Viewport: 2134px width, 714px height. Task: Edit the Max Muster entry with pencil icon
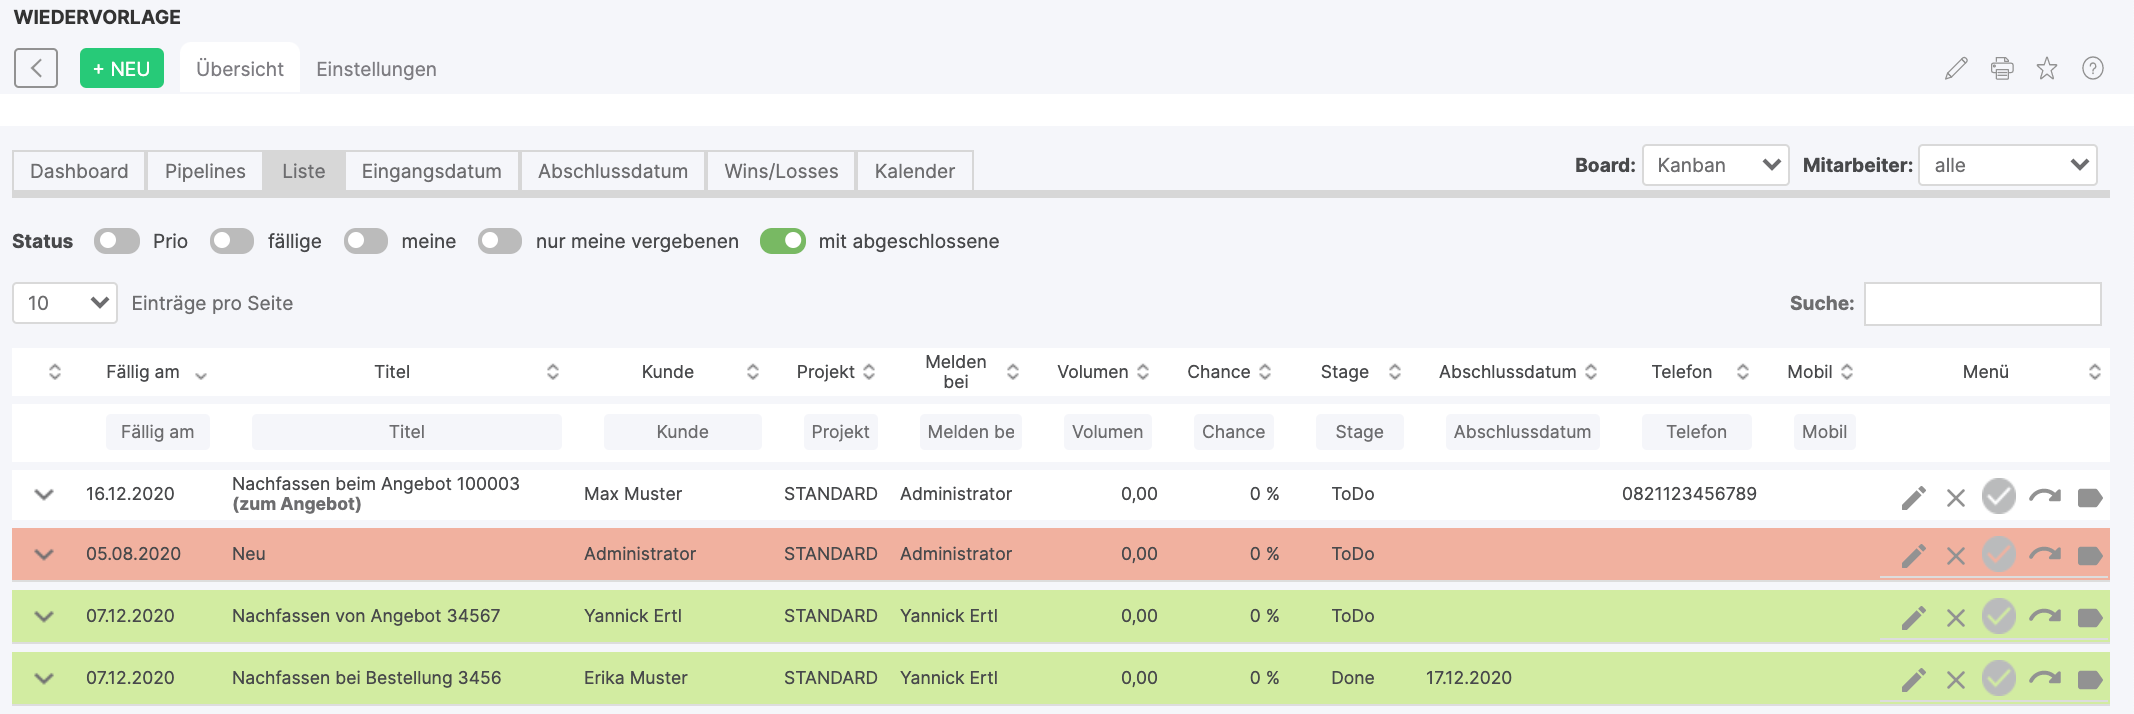(x=1913, y=498)
